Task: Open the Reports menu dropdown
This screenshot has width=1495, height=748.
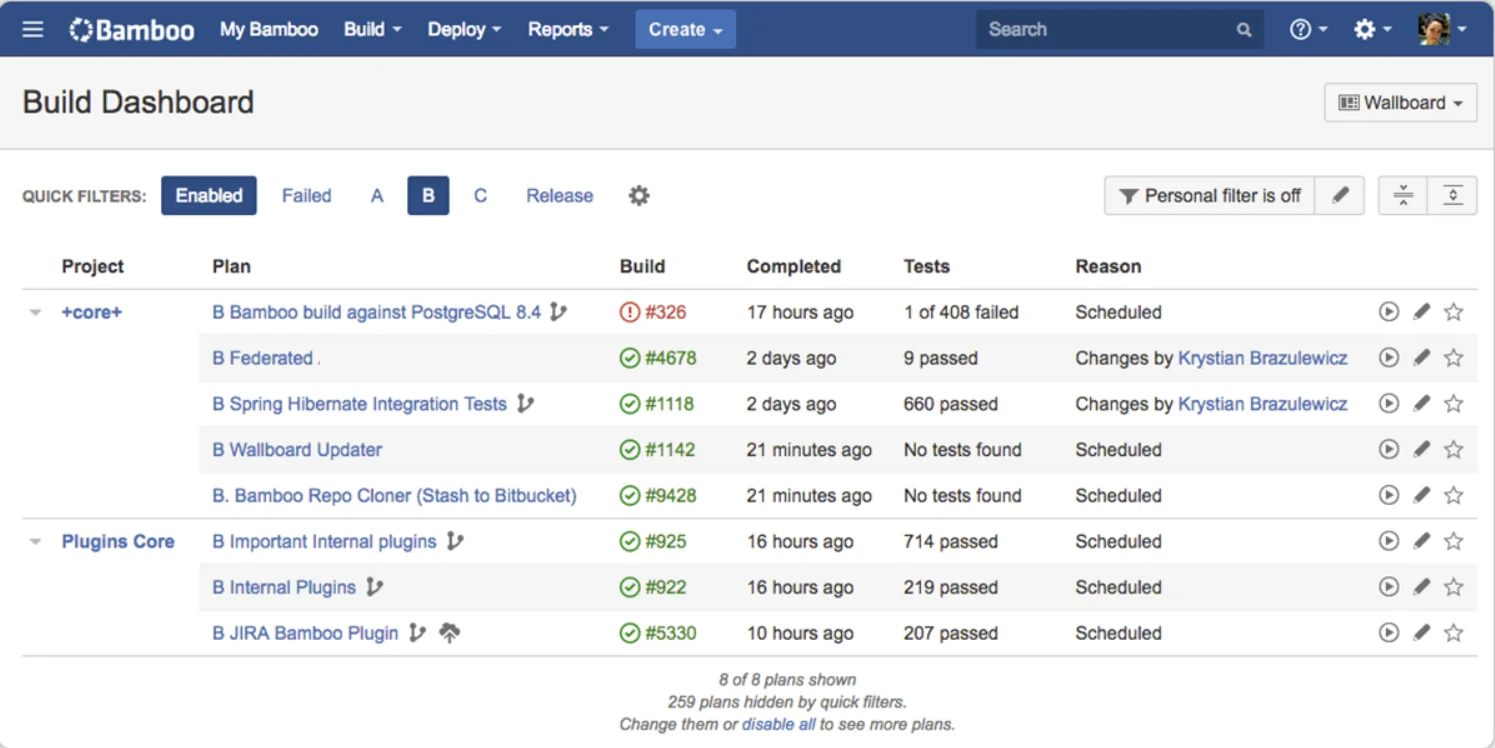Action: [x=568, y=29]
